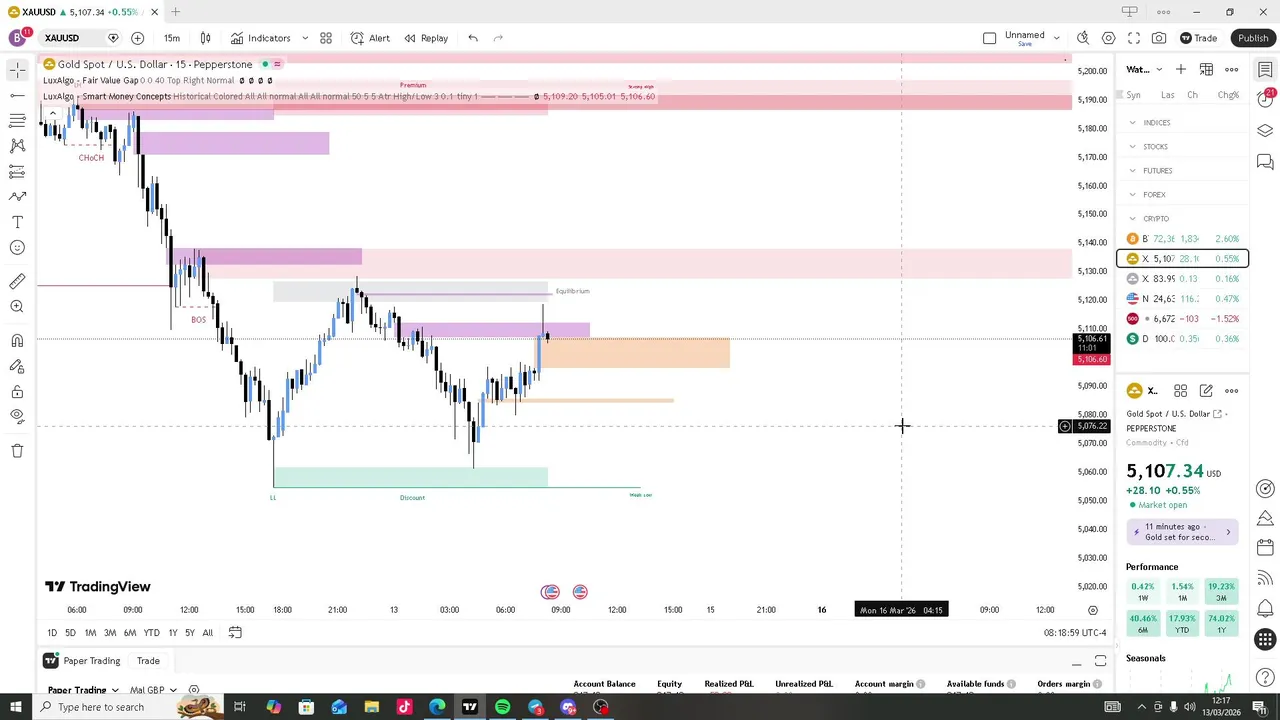Hide all drawings with eye icon
This screenshot has height=720, width=1280.
click(x=17, y=416)
